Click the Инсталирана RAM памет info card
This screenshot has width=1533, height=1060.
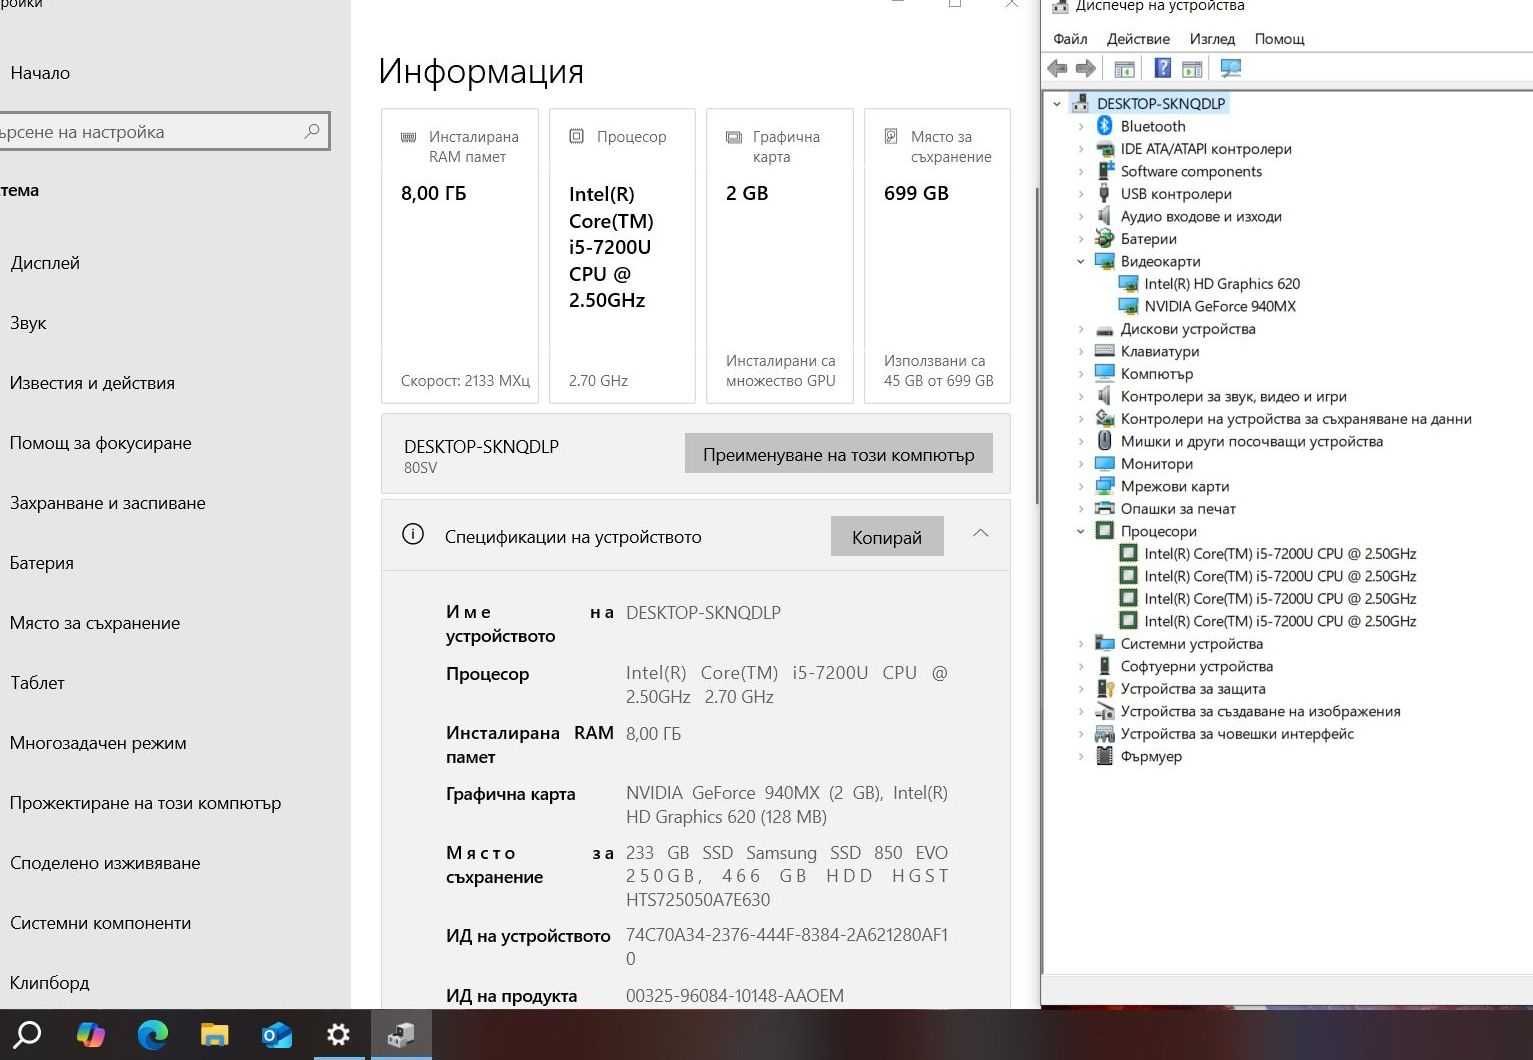pos(460,256)
